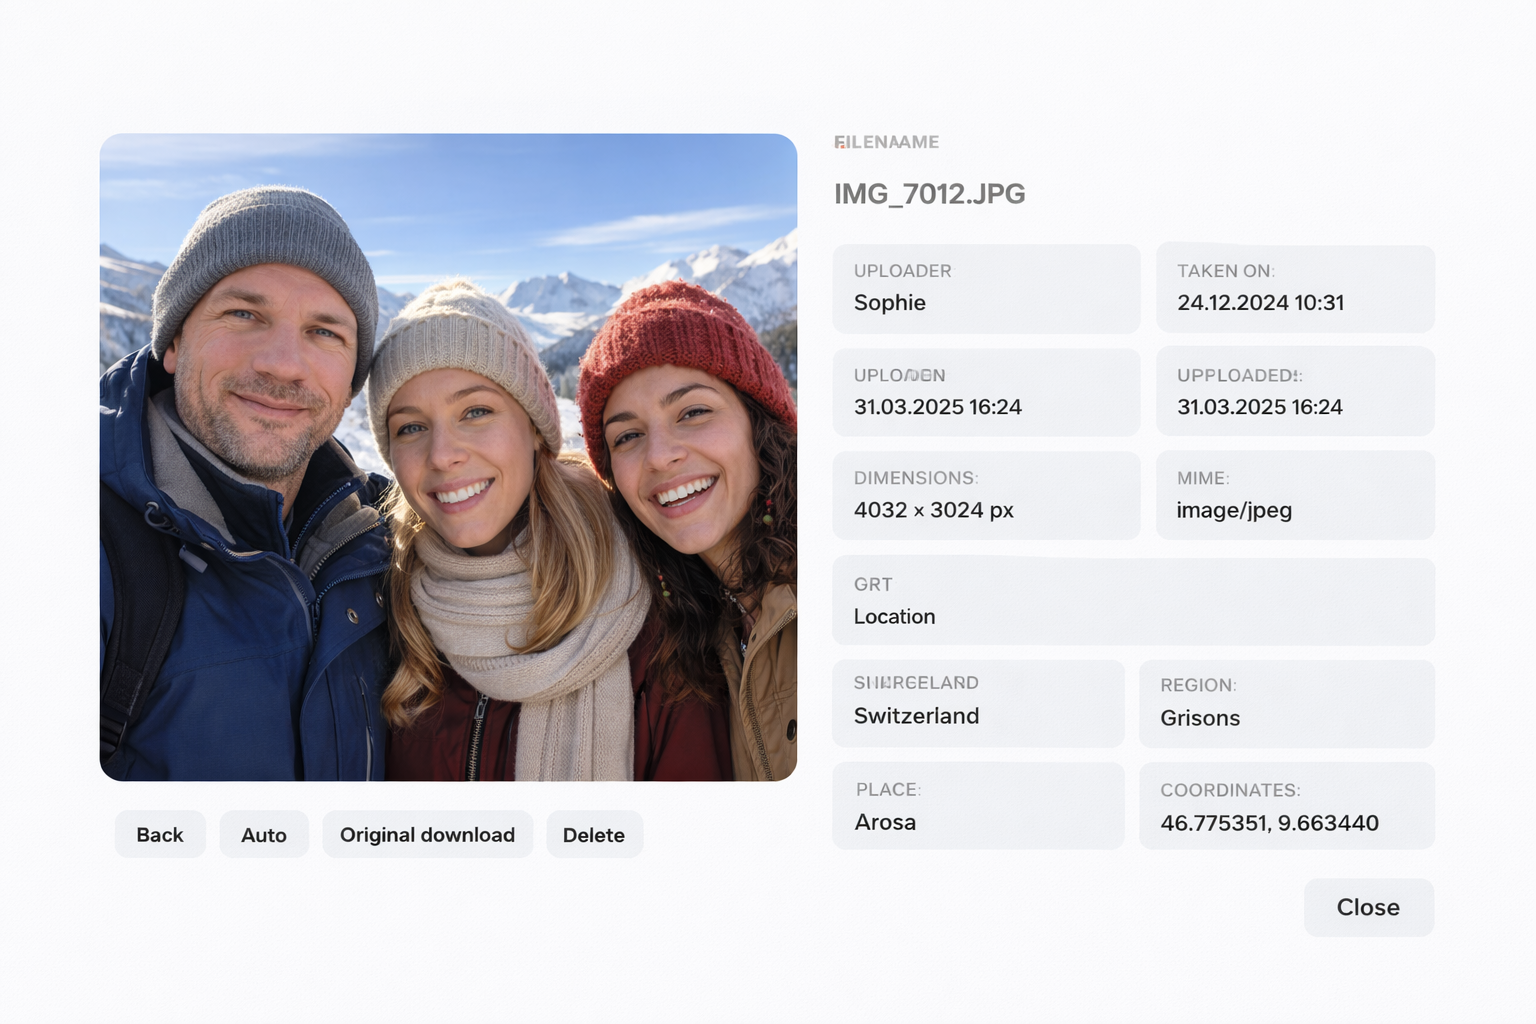Download the original photo file

(427, 835)
